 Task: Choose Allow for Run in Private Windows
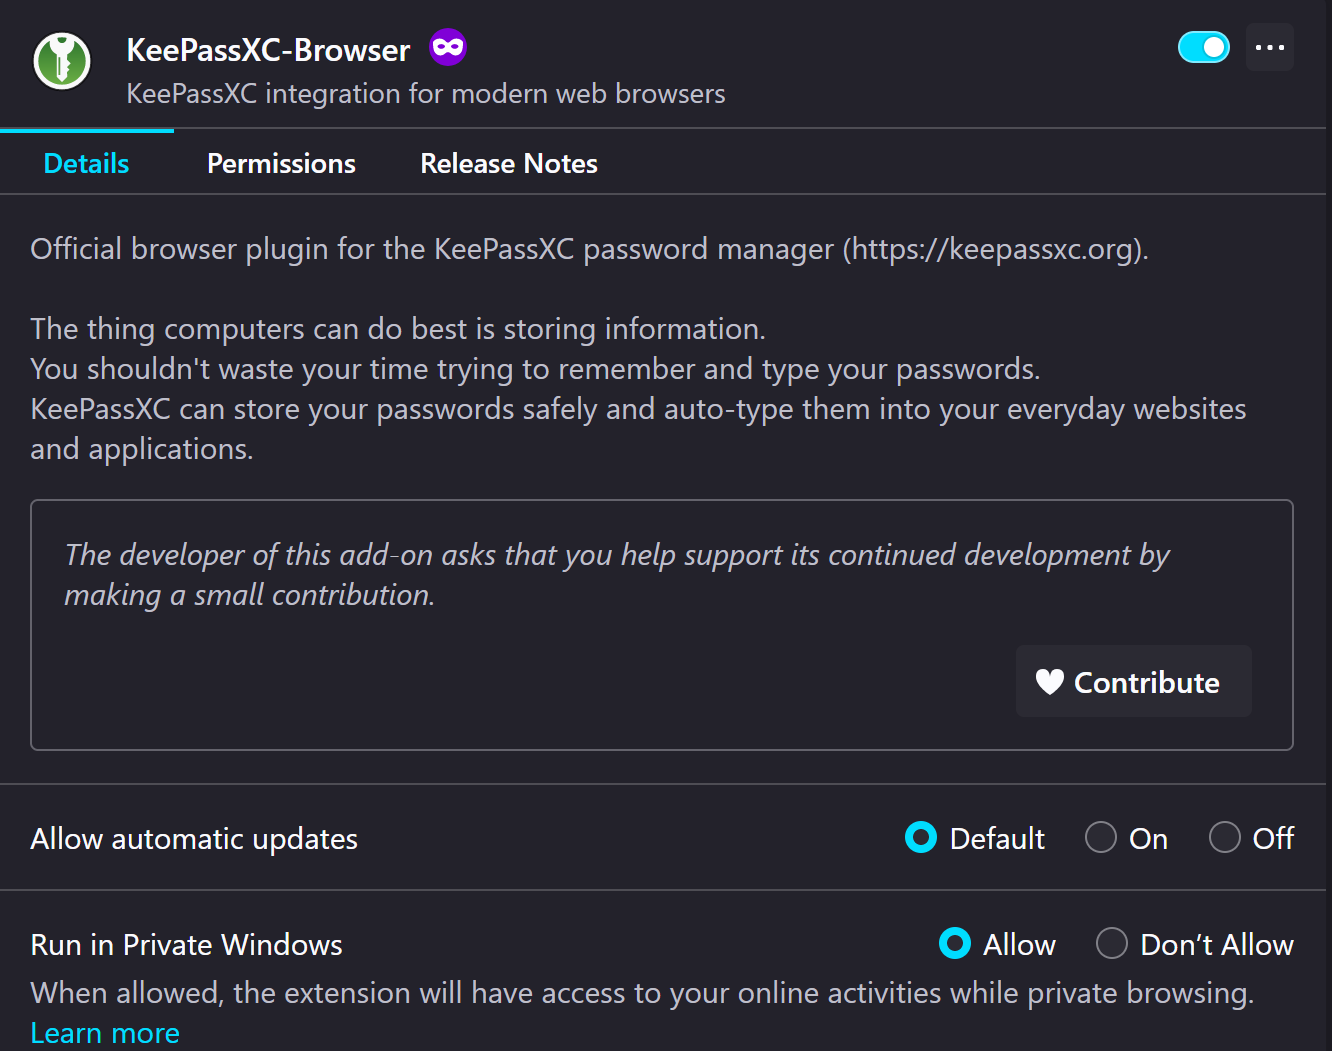tap(954, 943)
